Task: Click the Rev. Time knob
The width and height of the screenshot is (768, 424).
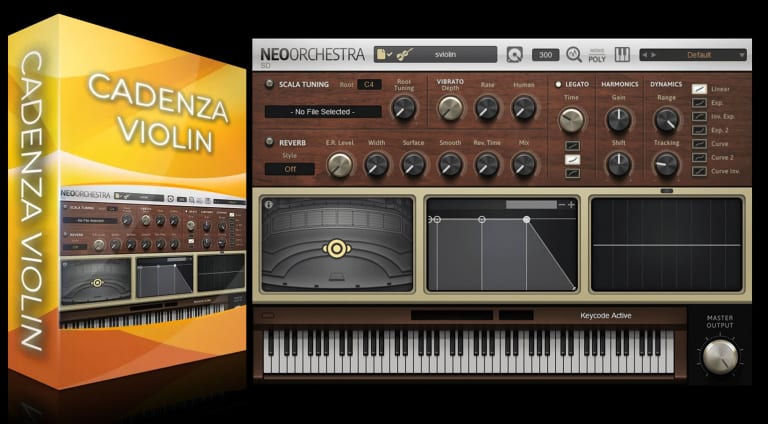Action: tap(487, 165)
